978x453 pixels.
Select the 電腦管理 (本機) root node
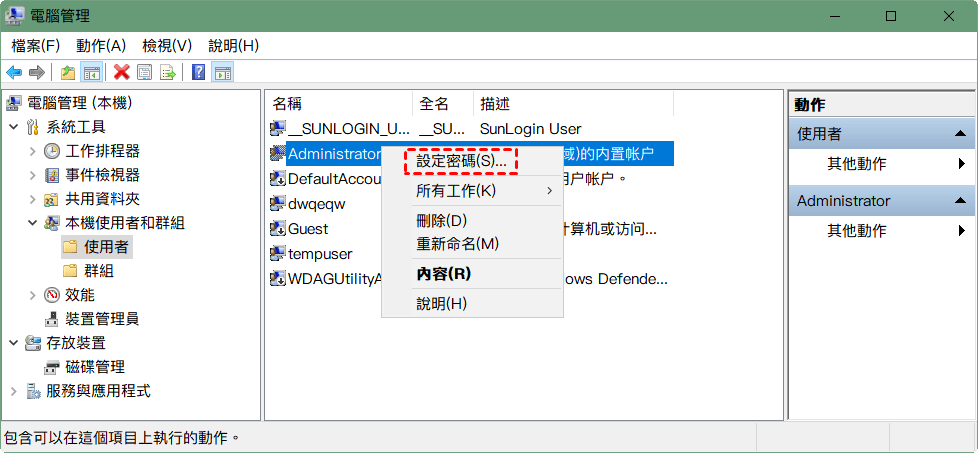pyautogui.click(x=80, y=103)
